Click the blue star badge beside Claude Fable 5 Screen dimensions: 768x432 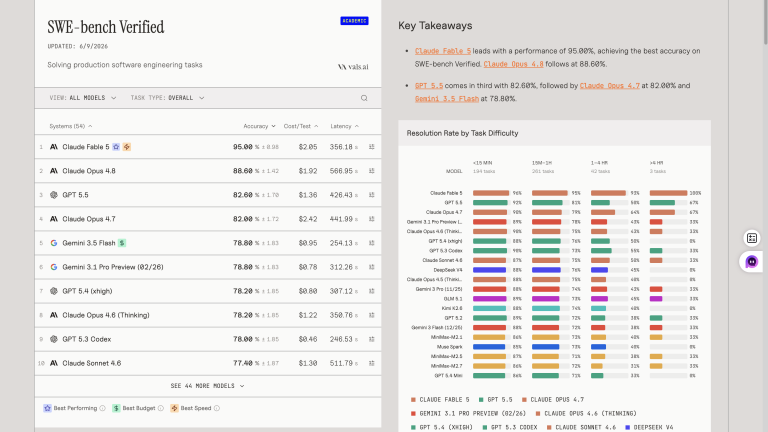coord(116,147)
